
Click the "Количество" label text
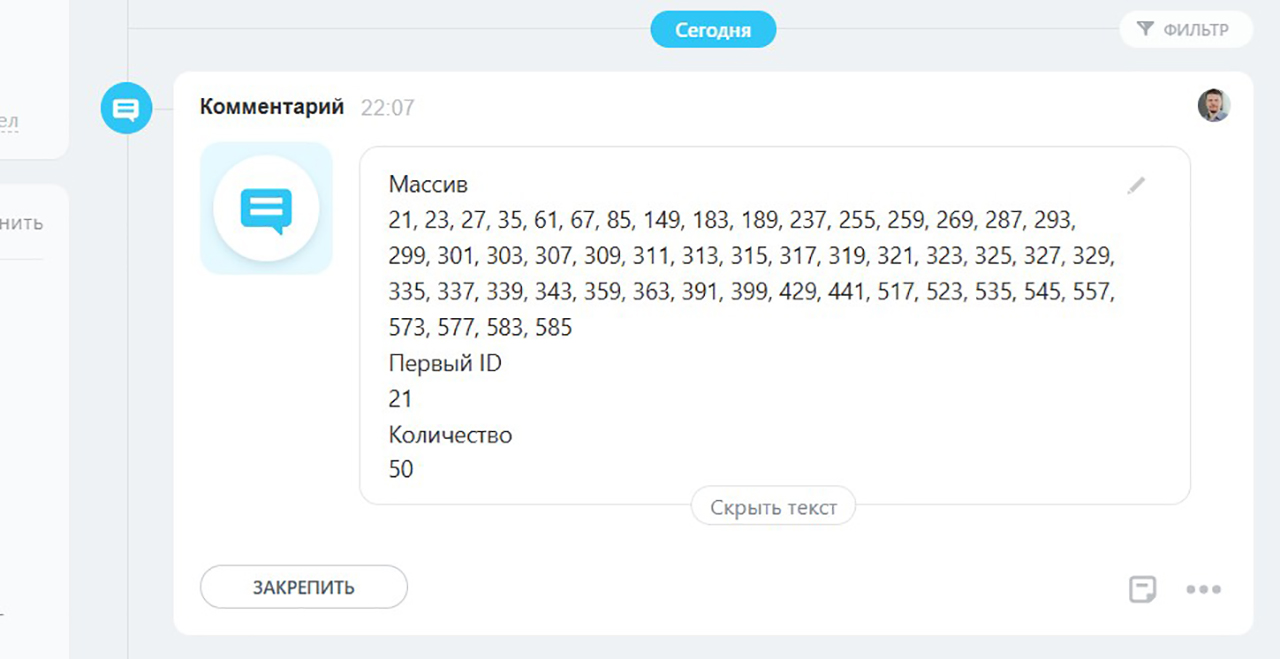click(450, 435)
